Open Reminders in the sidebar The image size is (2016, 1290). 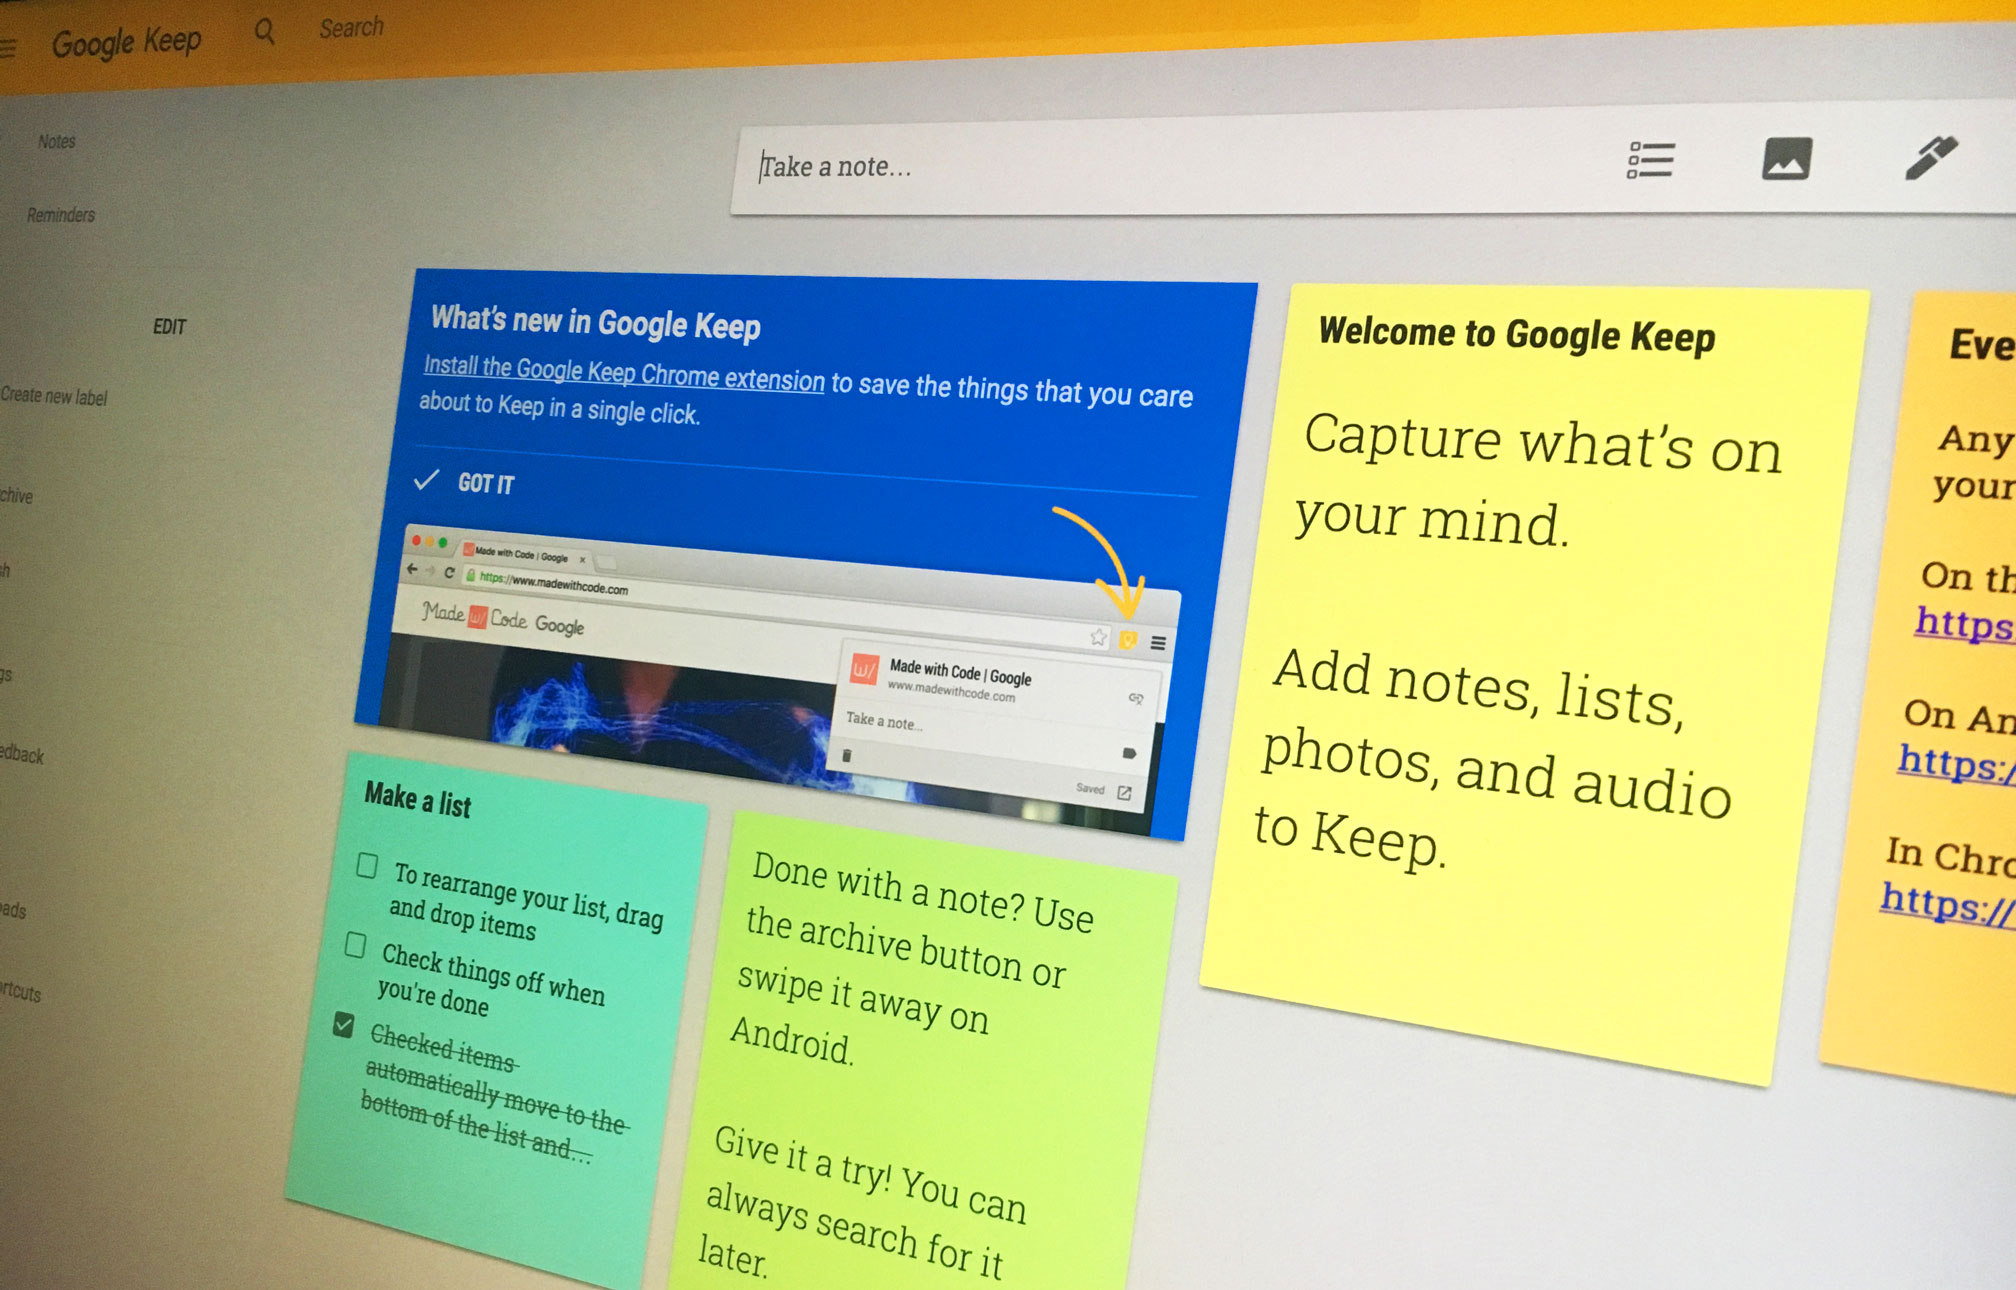click(x=61, y=215)
